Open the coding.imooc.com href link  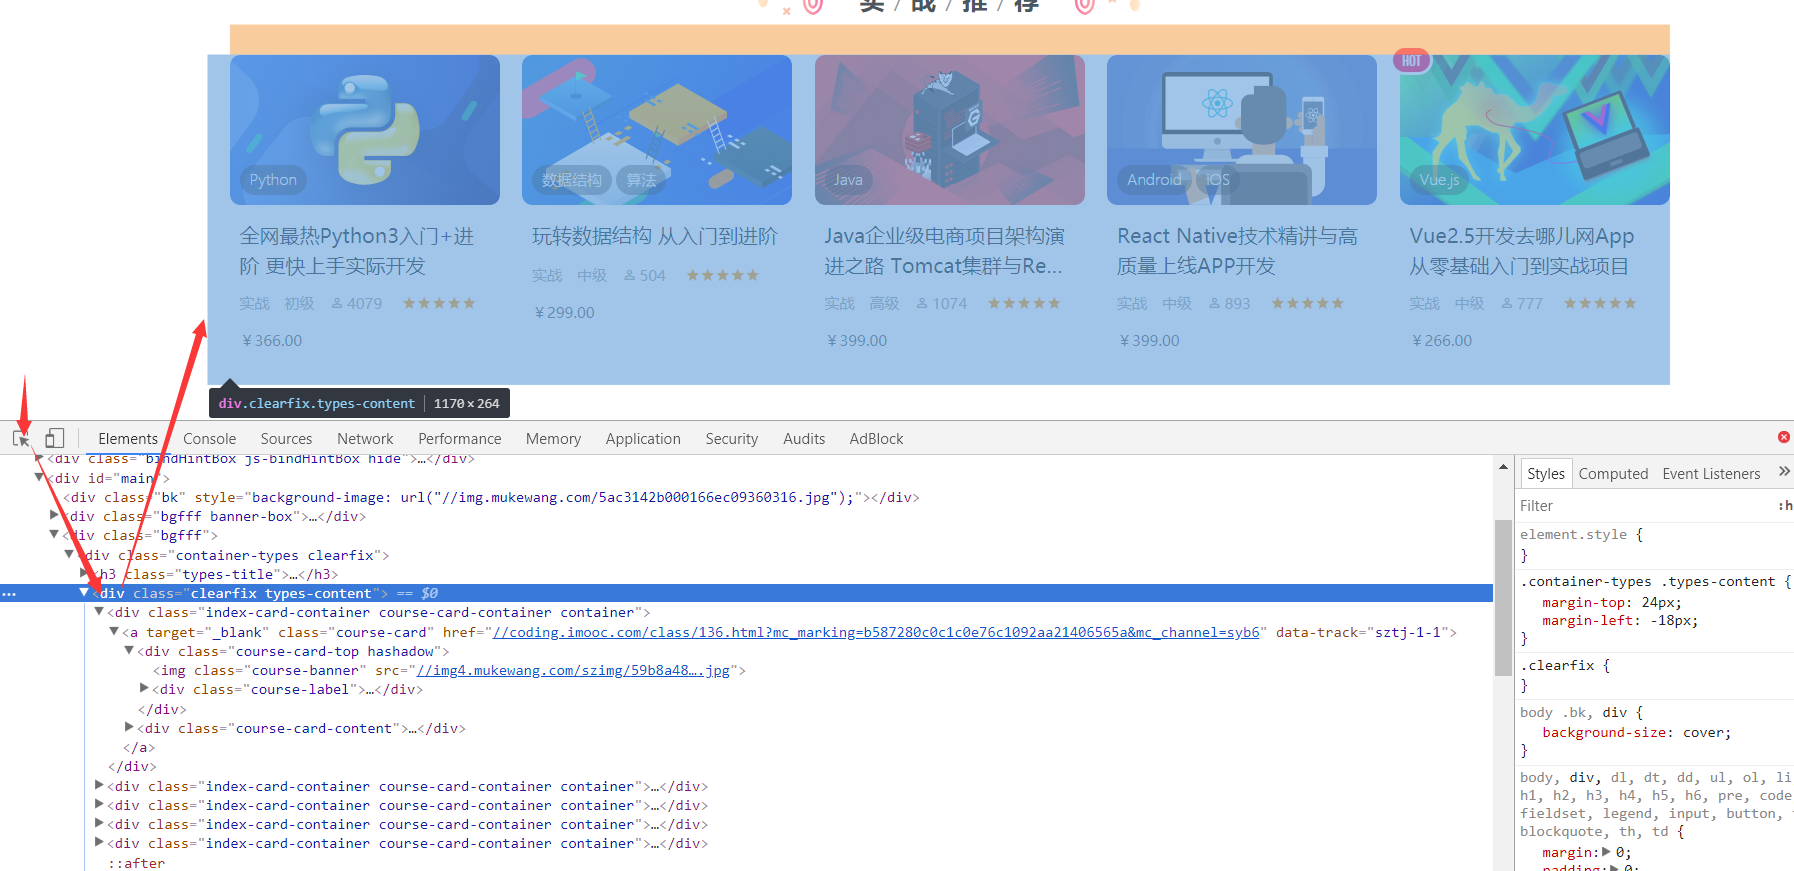point(876,632)
